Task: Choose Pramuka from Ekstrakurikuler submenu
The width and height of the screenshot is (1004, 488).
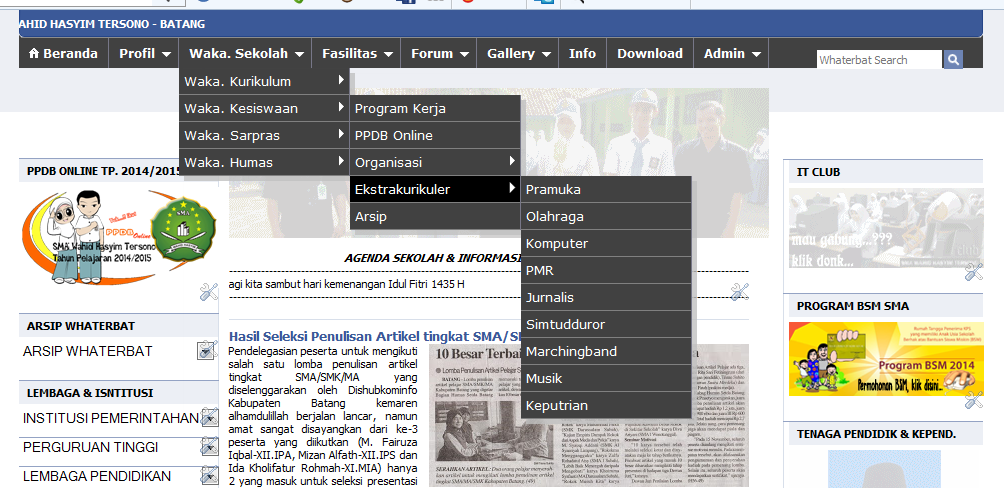Action: [606, 190]
